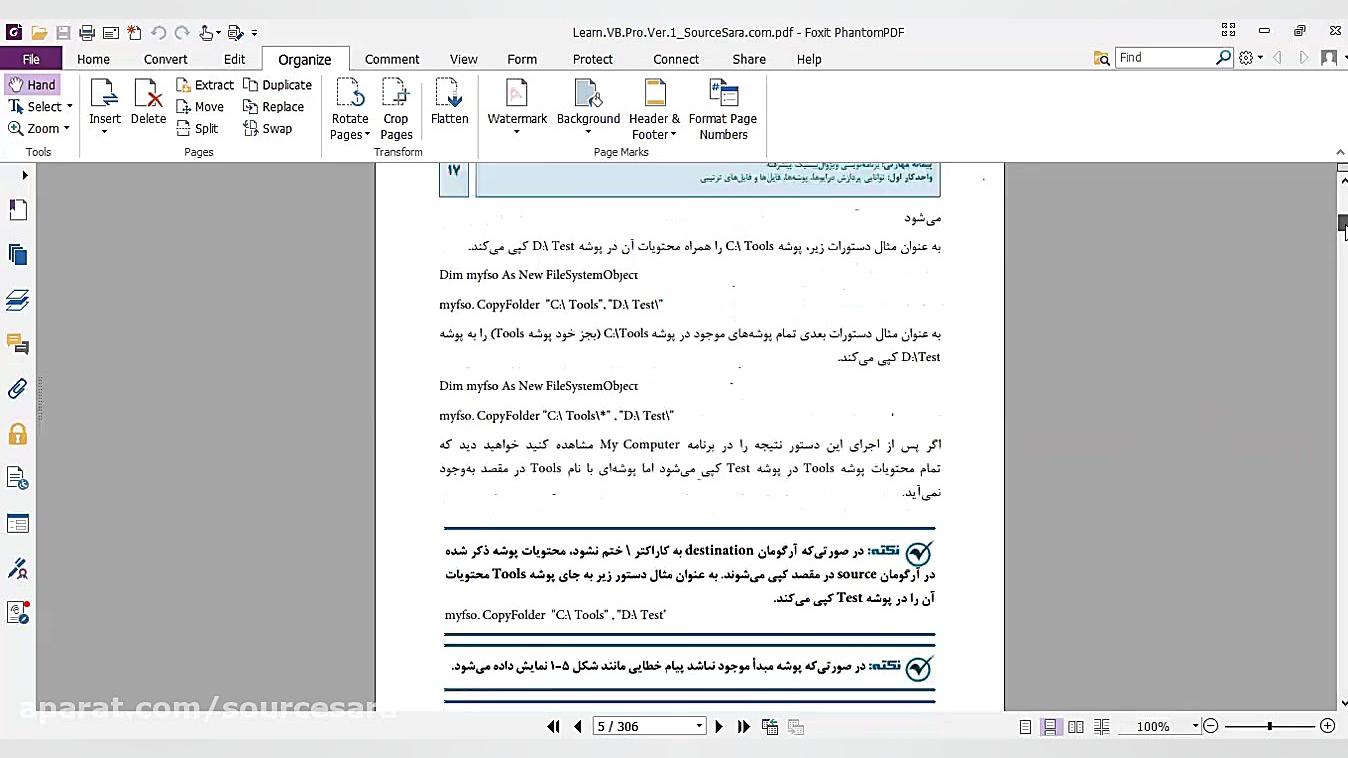Open page number 5 / 306 dropdown
The width and height of the screenshot is (1348, 758).
[x=699, y=727]
